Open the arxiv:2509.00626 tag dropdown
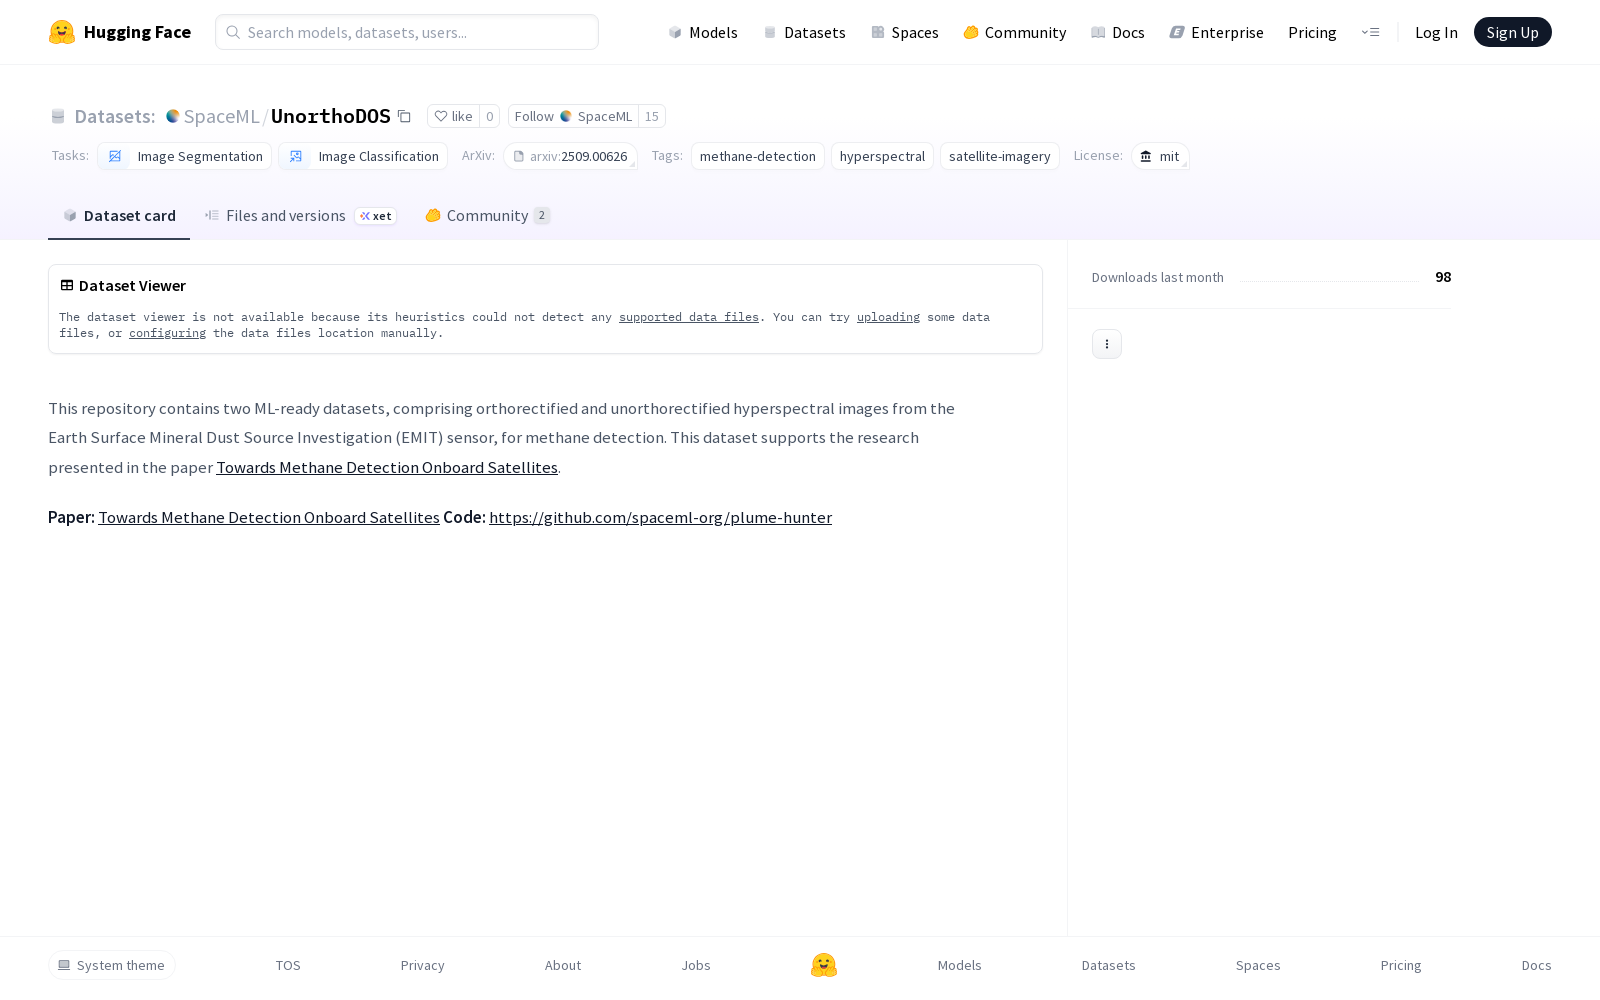The width and height of the screenshot is (1600, 1000). [x=571, y=156]
